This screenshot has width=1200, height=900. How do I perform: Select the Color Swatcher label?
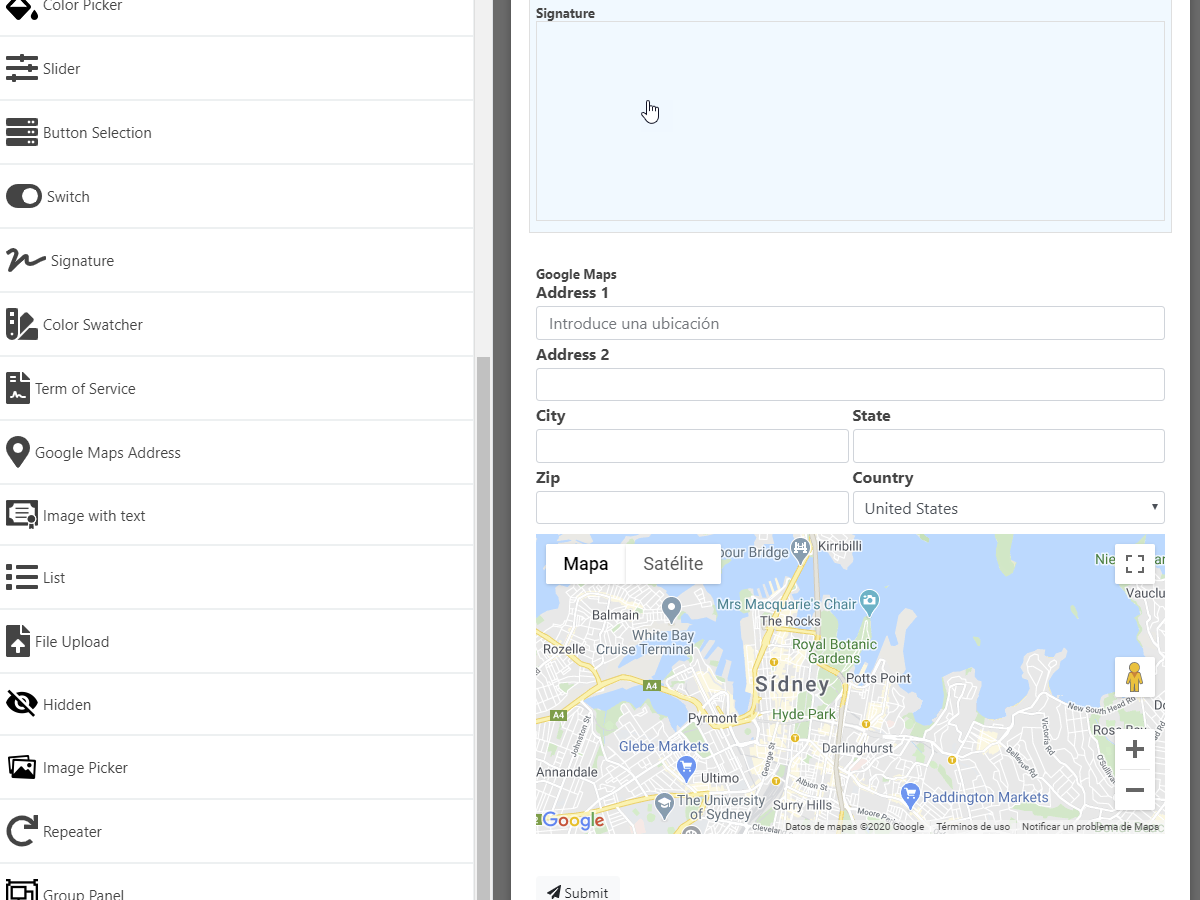(x=93, y=325)
